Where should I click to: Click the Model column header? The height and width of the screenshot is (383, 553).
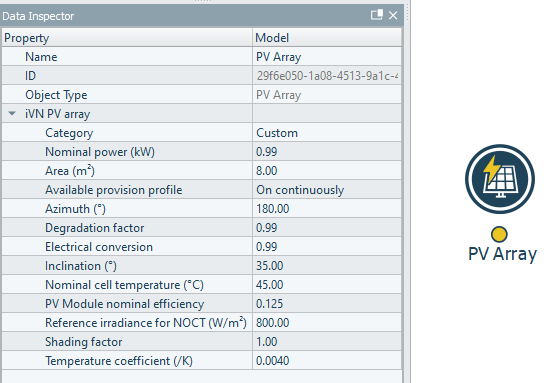(x=327, y=38)
